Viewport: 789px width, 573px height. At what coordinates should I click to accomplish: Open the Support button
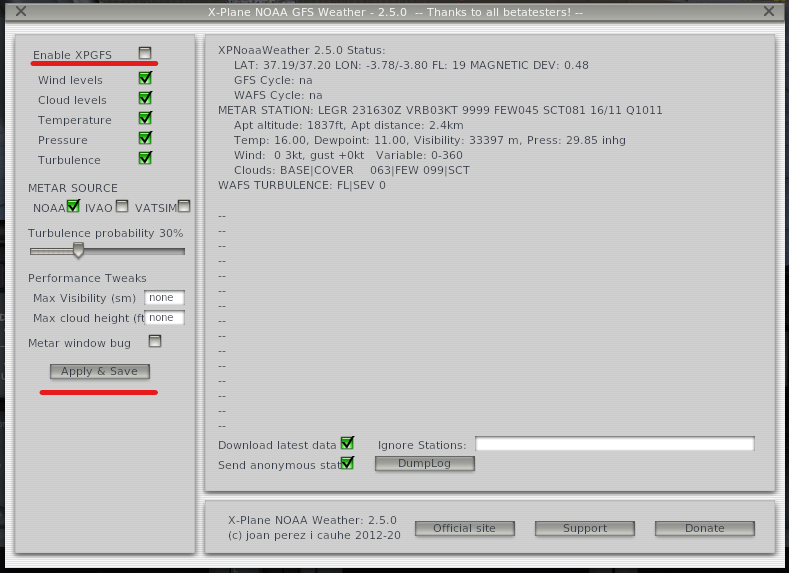[585, 528]
